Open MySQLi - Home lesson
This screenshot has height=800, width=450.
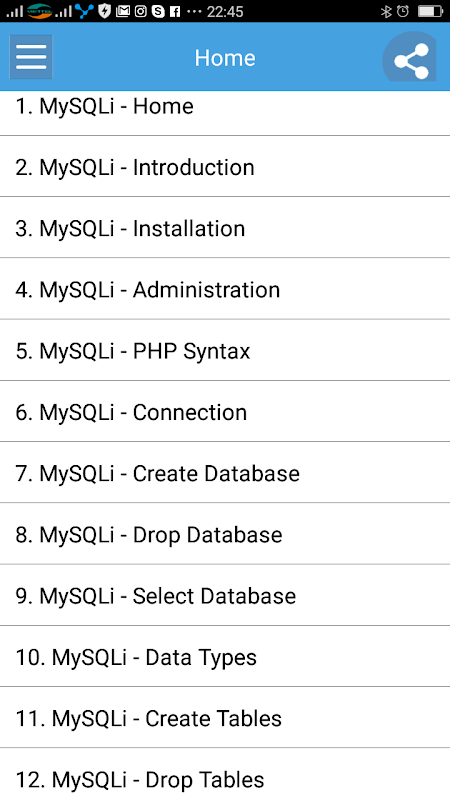coord(225,113)
